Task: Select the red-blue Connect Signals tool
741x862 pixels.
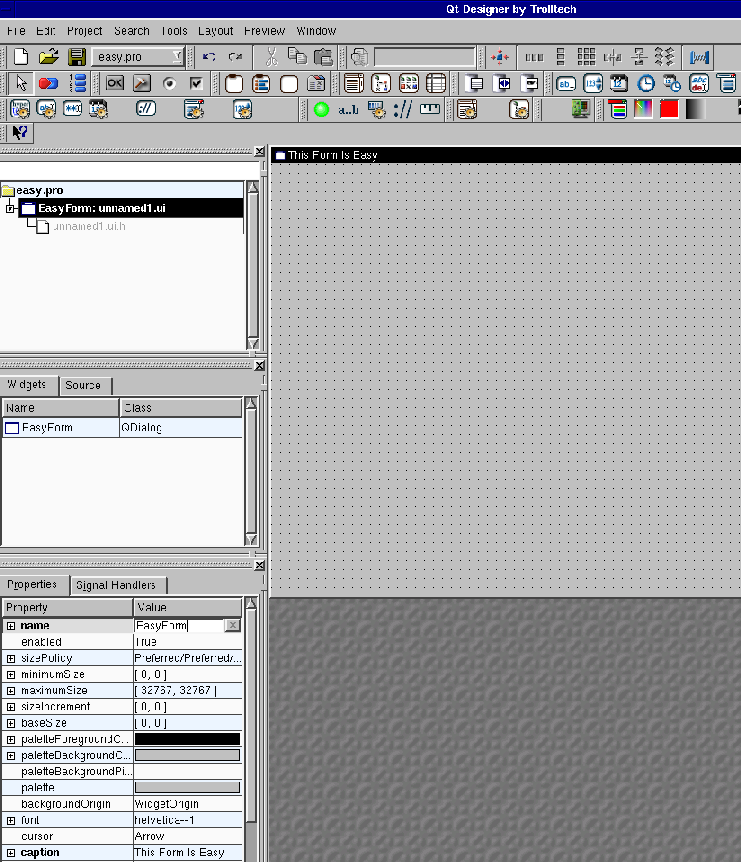Action: 48,84
